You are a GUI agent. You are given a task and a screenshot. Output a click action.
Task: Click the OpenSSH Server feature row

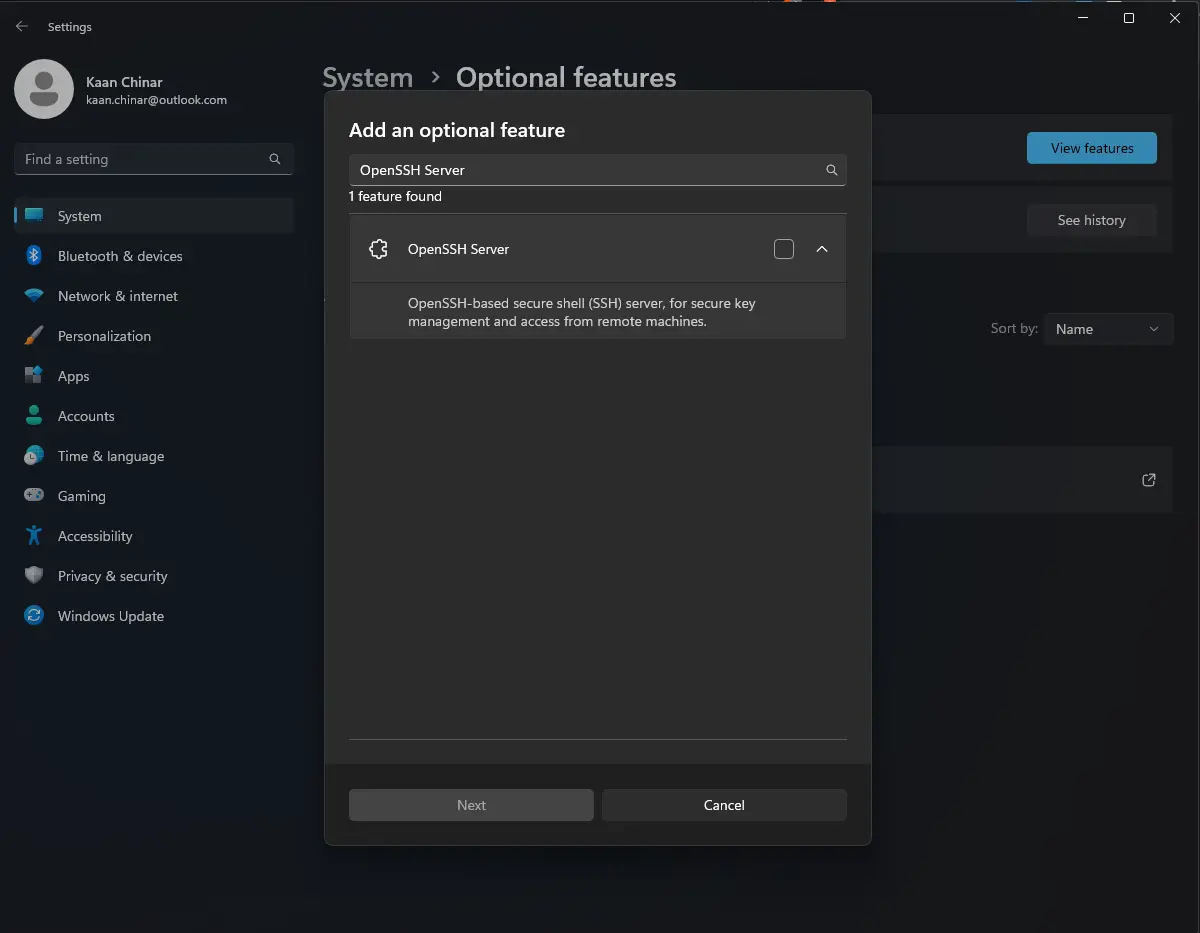[x=598, y=249]
